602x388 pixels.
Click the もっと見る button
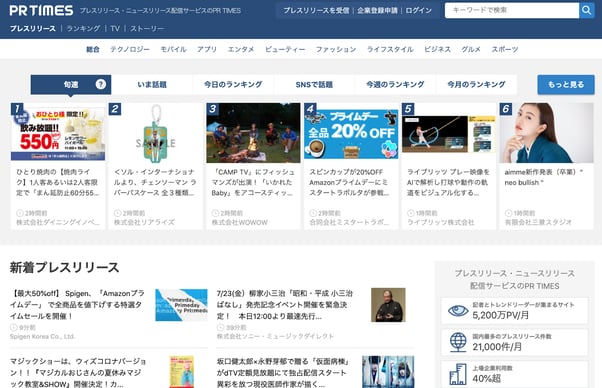point(566,84)
